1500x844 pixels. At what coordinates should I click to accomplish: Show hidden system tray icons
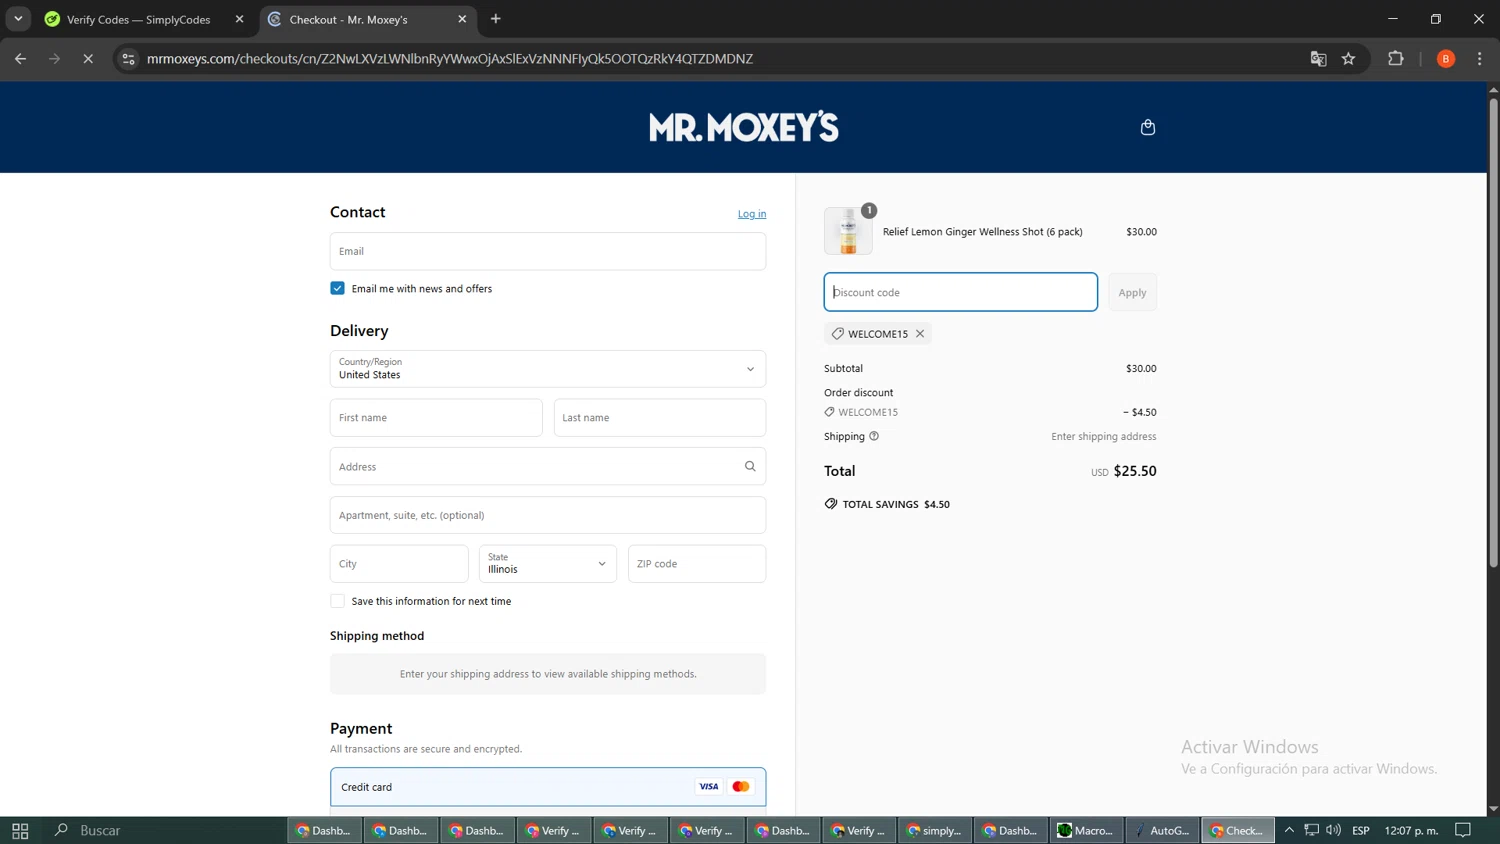[1289, 830]
